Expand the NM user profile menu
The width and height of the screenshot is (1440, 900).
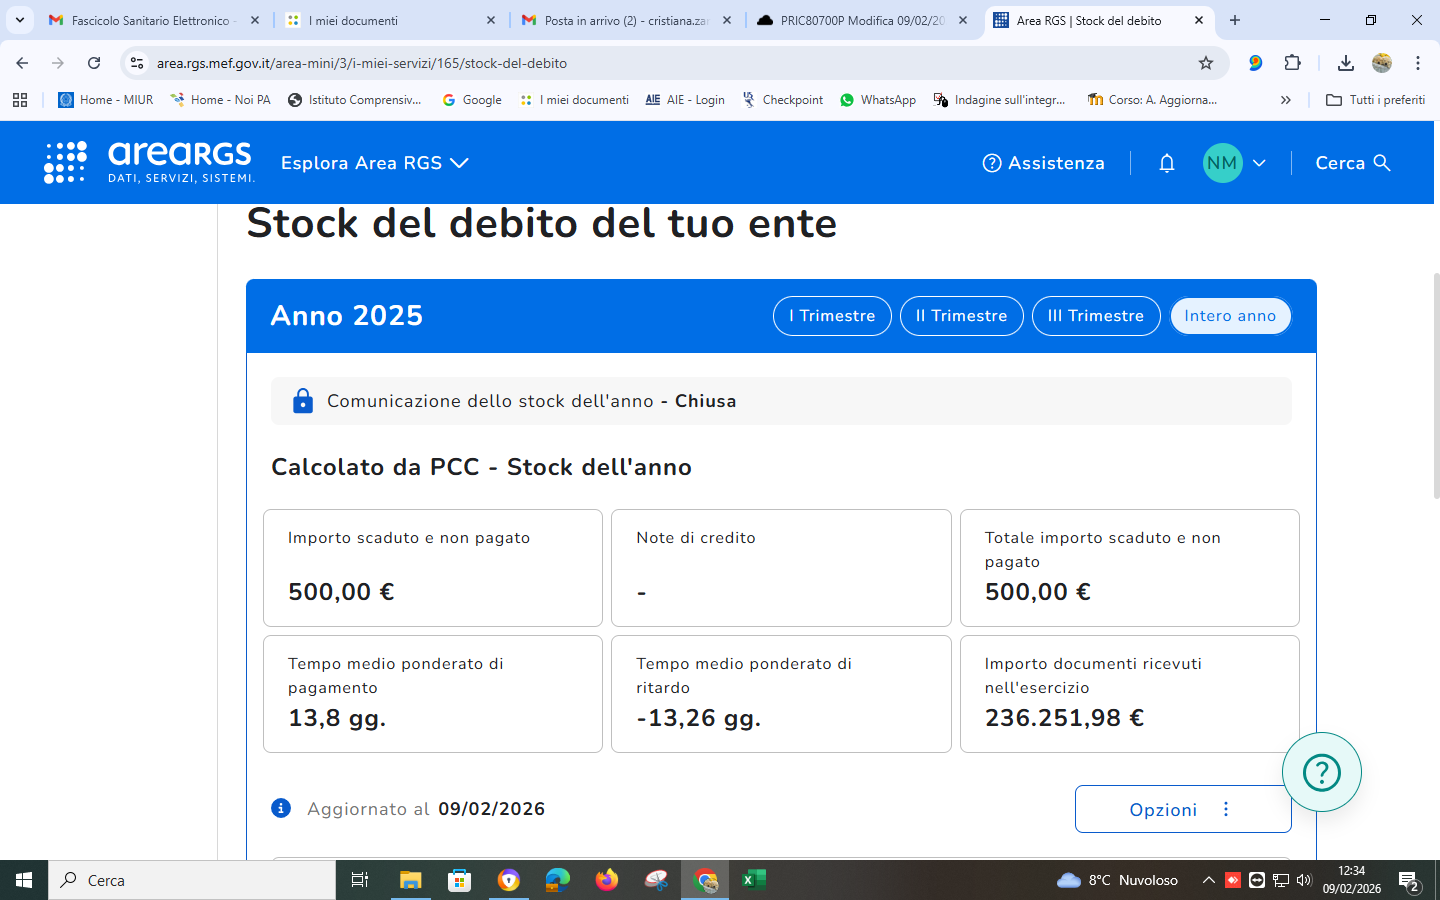pos(1235,163)
